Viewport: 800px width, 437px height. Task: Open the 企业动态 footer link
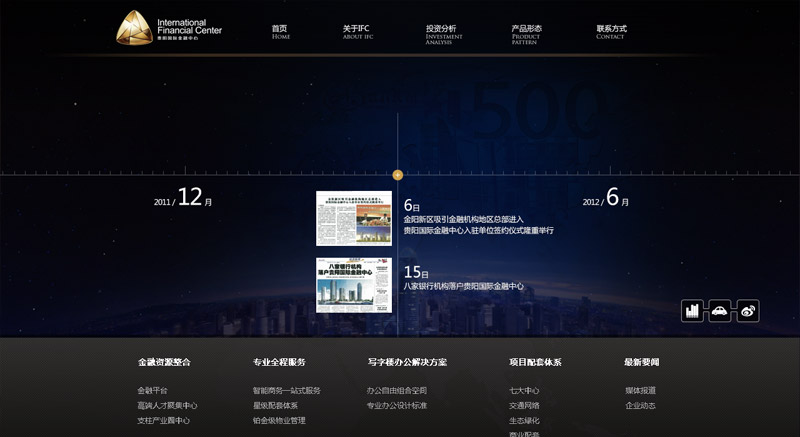click(640, 405)
